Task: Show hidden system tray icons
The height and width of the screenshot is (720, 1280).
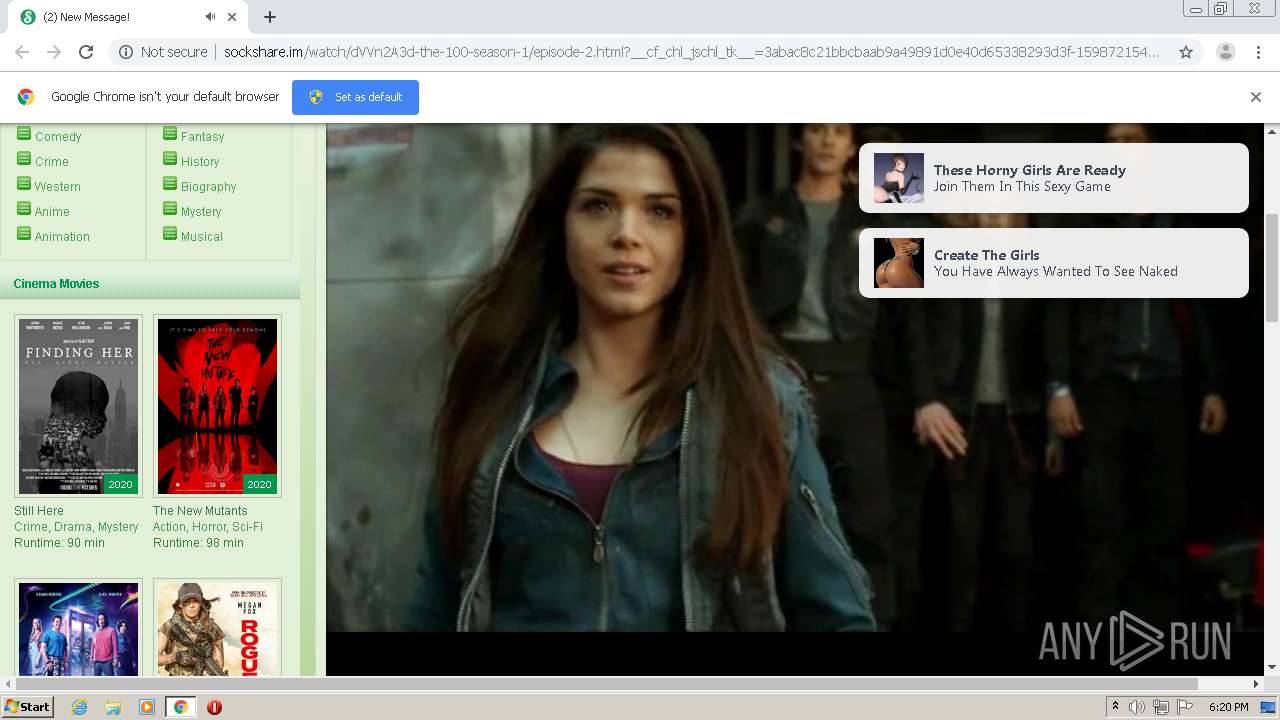Action: tap(1116, 707)
